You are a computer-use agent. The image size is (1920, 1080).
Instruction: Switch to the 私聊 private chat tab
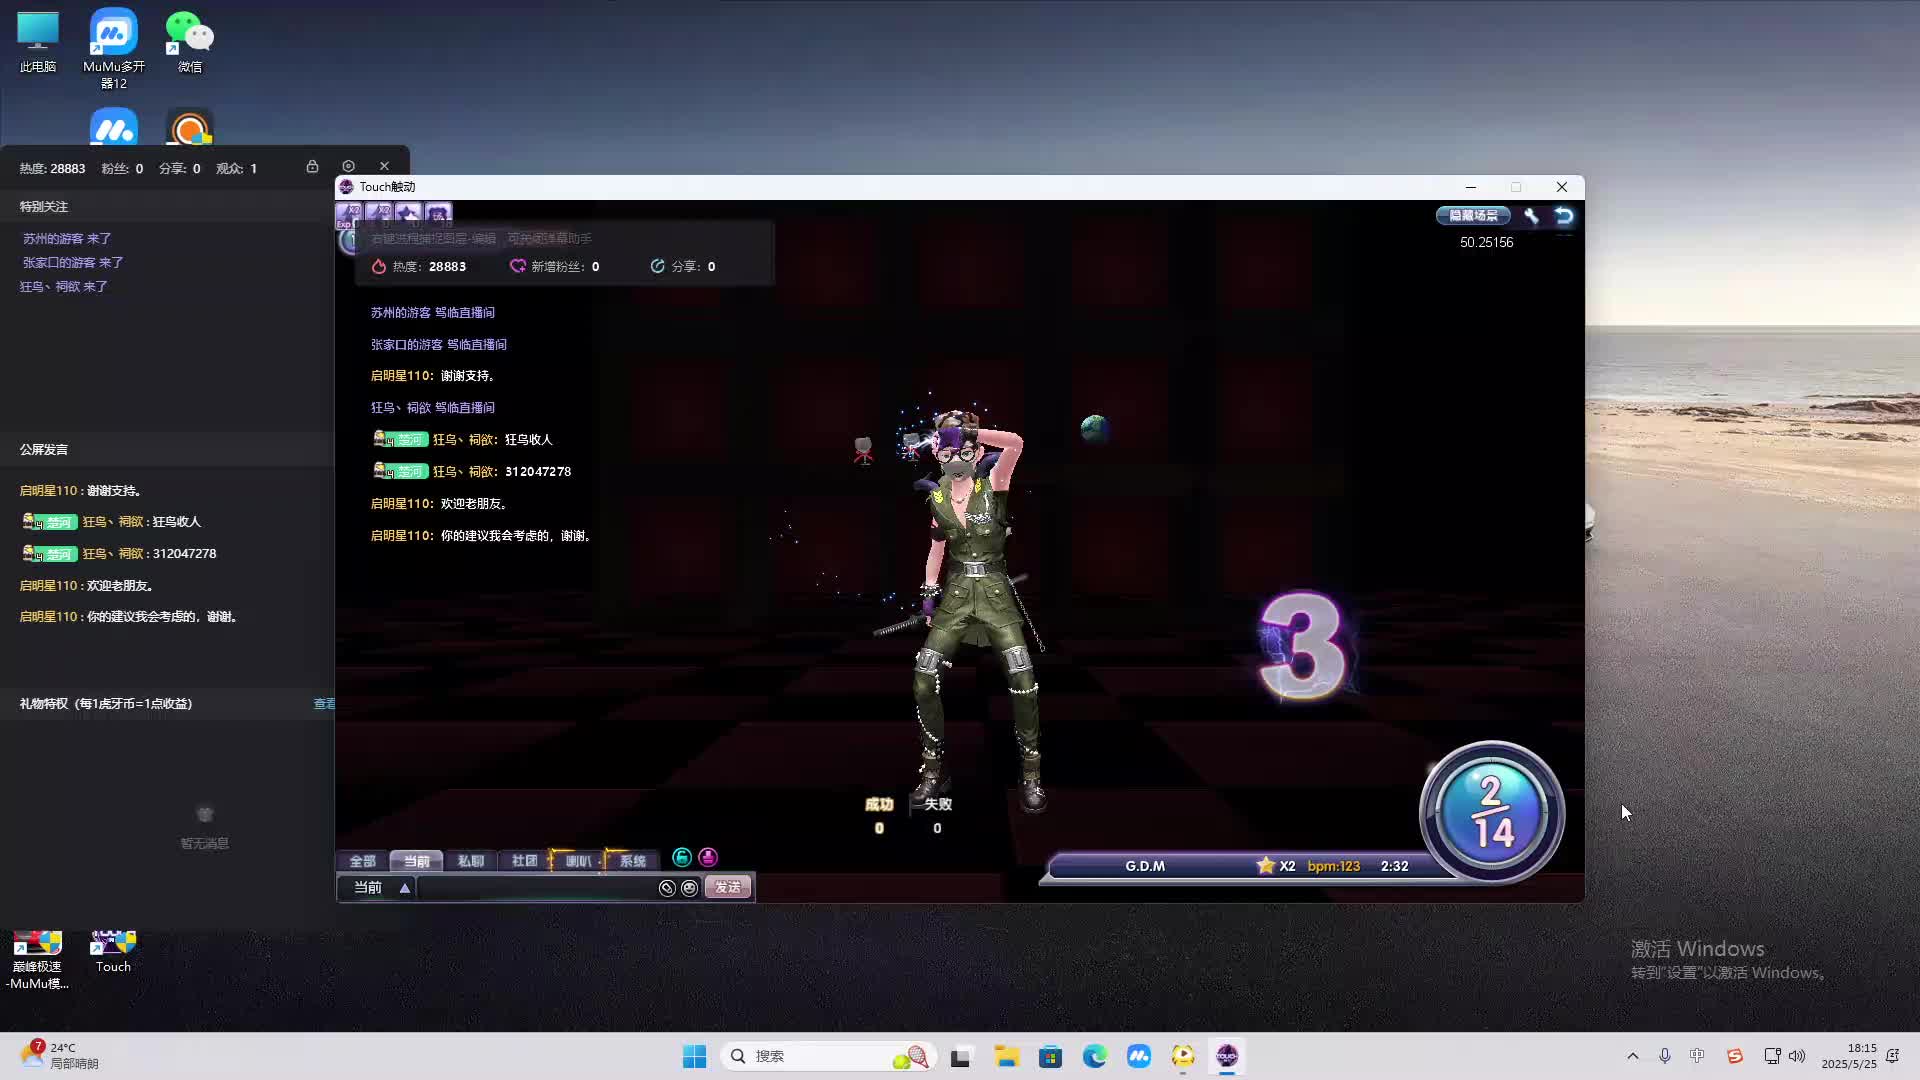coord(470,861)
